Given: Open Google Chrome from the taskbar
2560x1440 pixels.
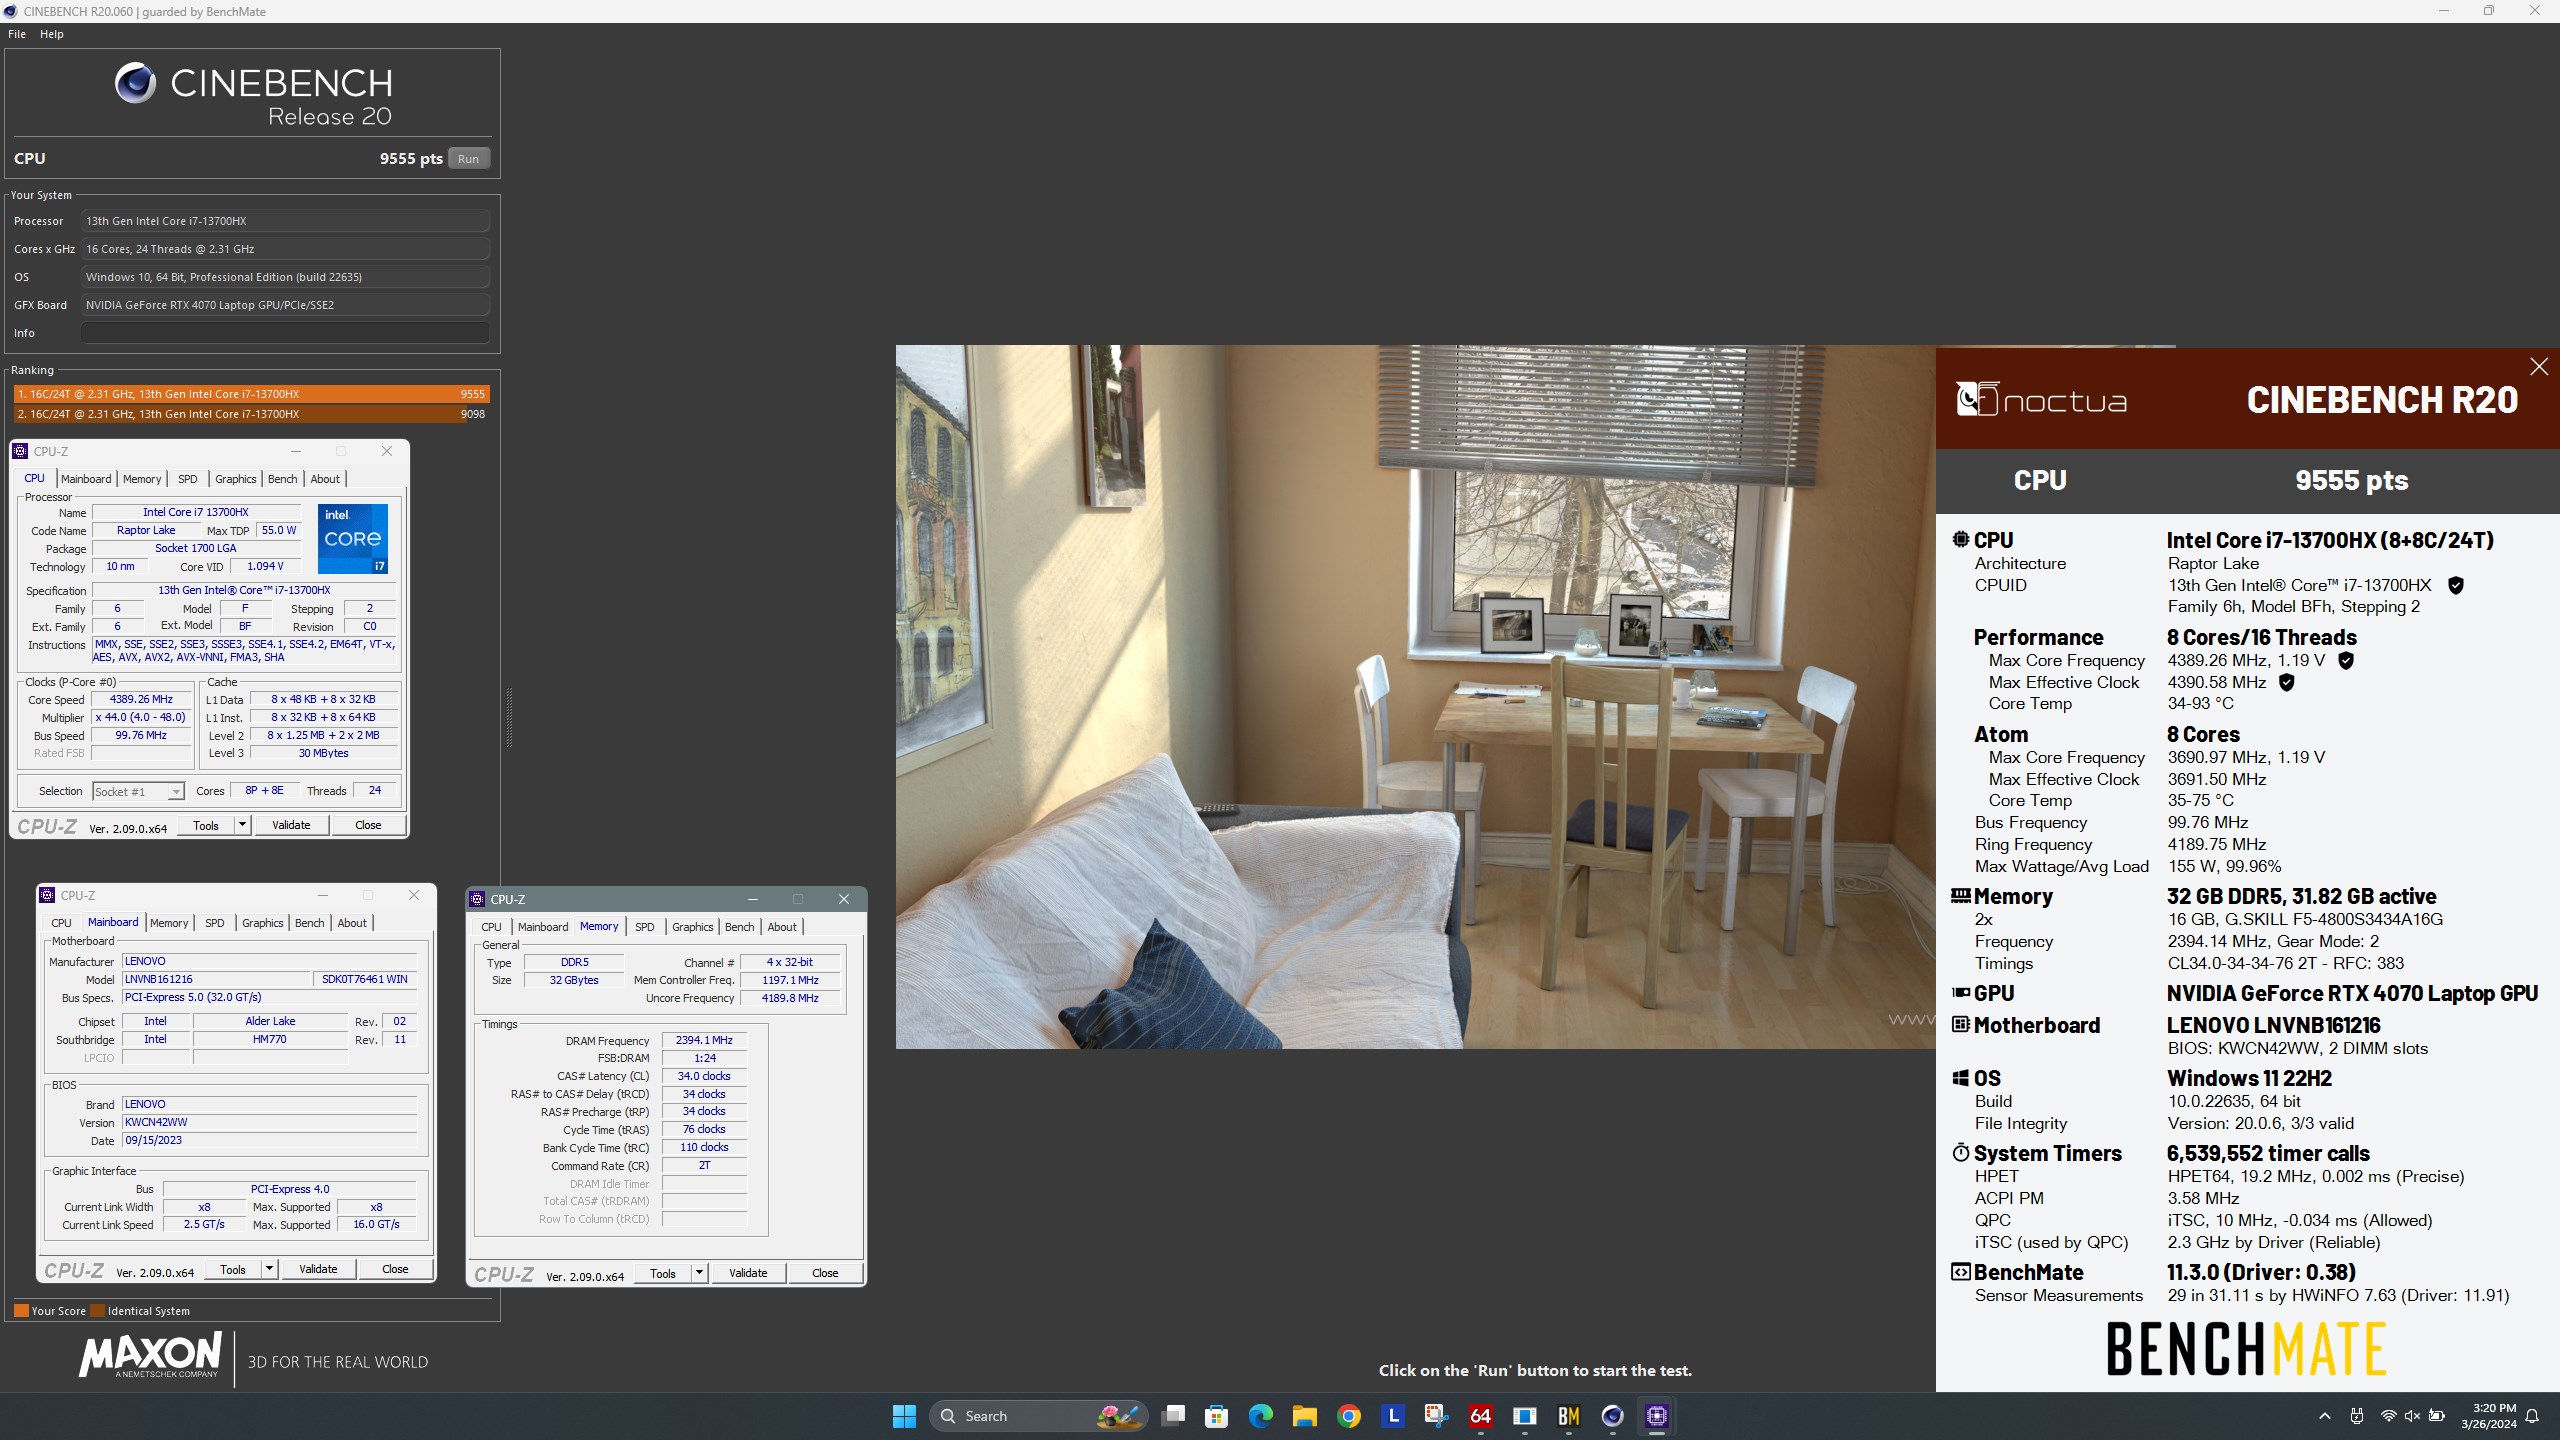Looking at the screenshot, I should (1348, 1416).
